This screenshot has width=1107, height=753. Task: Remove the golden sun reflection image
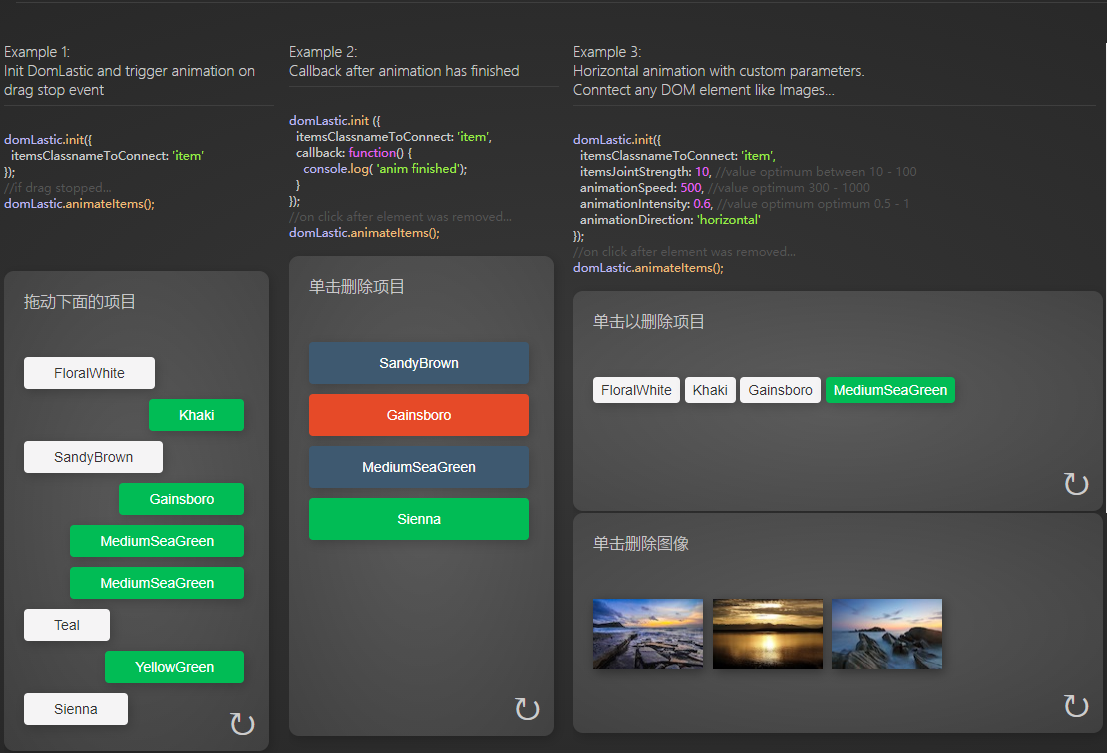pos(768,634)
